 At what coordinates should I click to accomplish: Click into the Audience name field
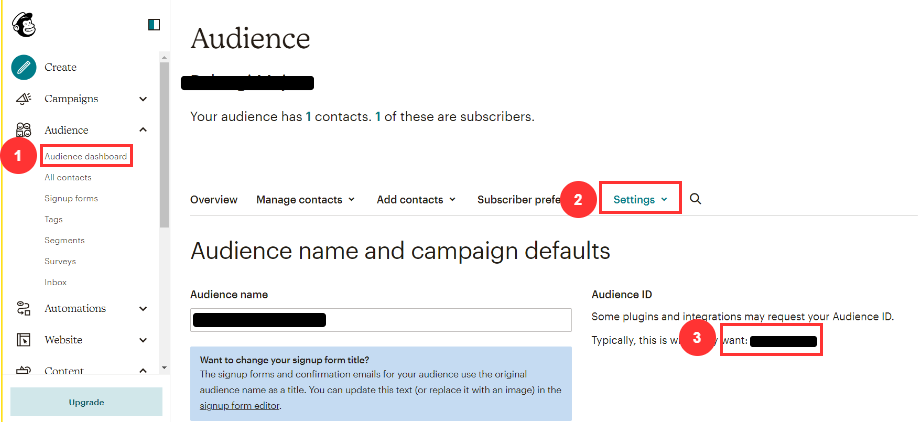click(380, 320)
